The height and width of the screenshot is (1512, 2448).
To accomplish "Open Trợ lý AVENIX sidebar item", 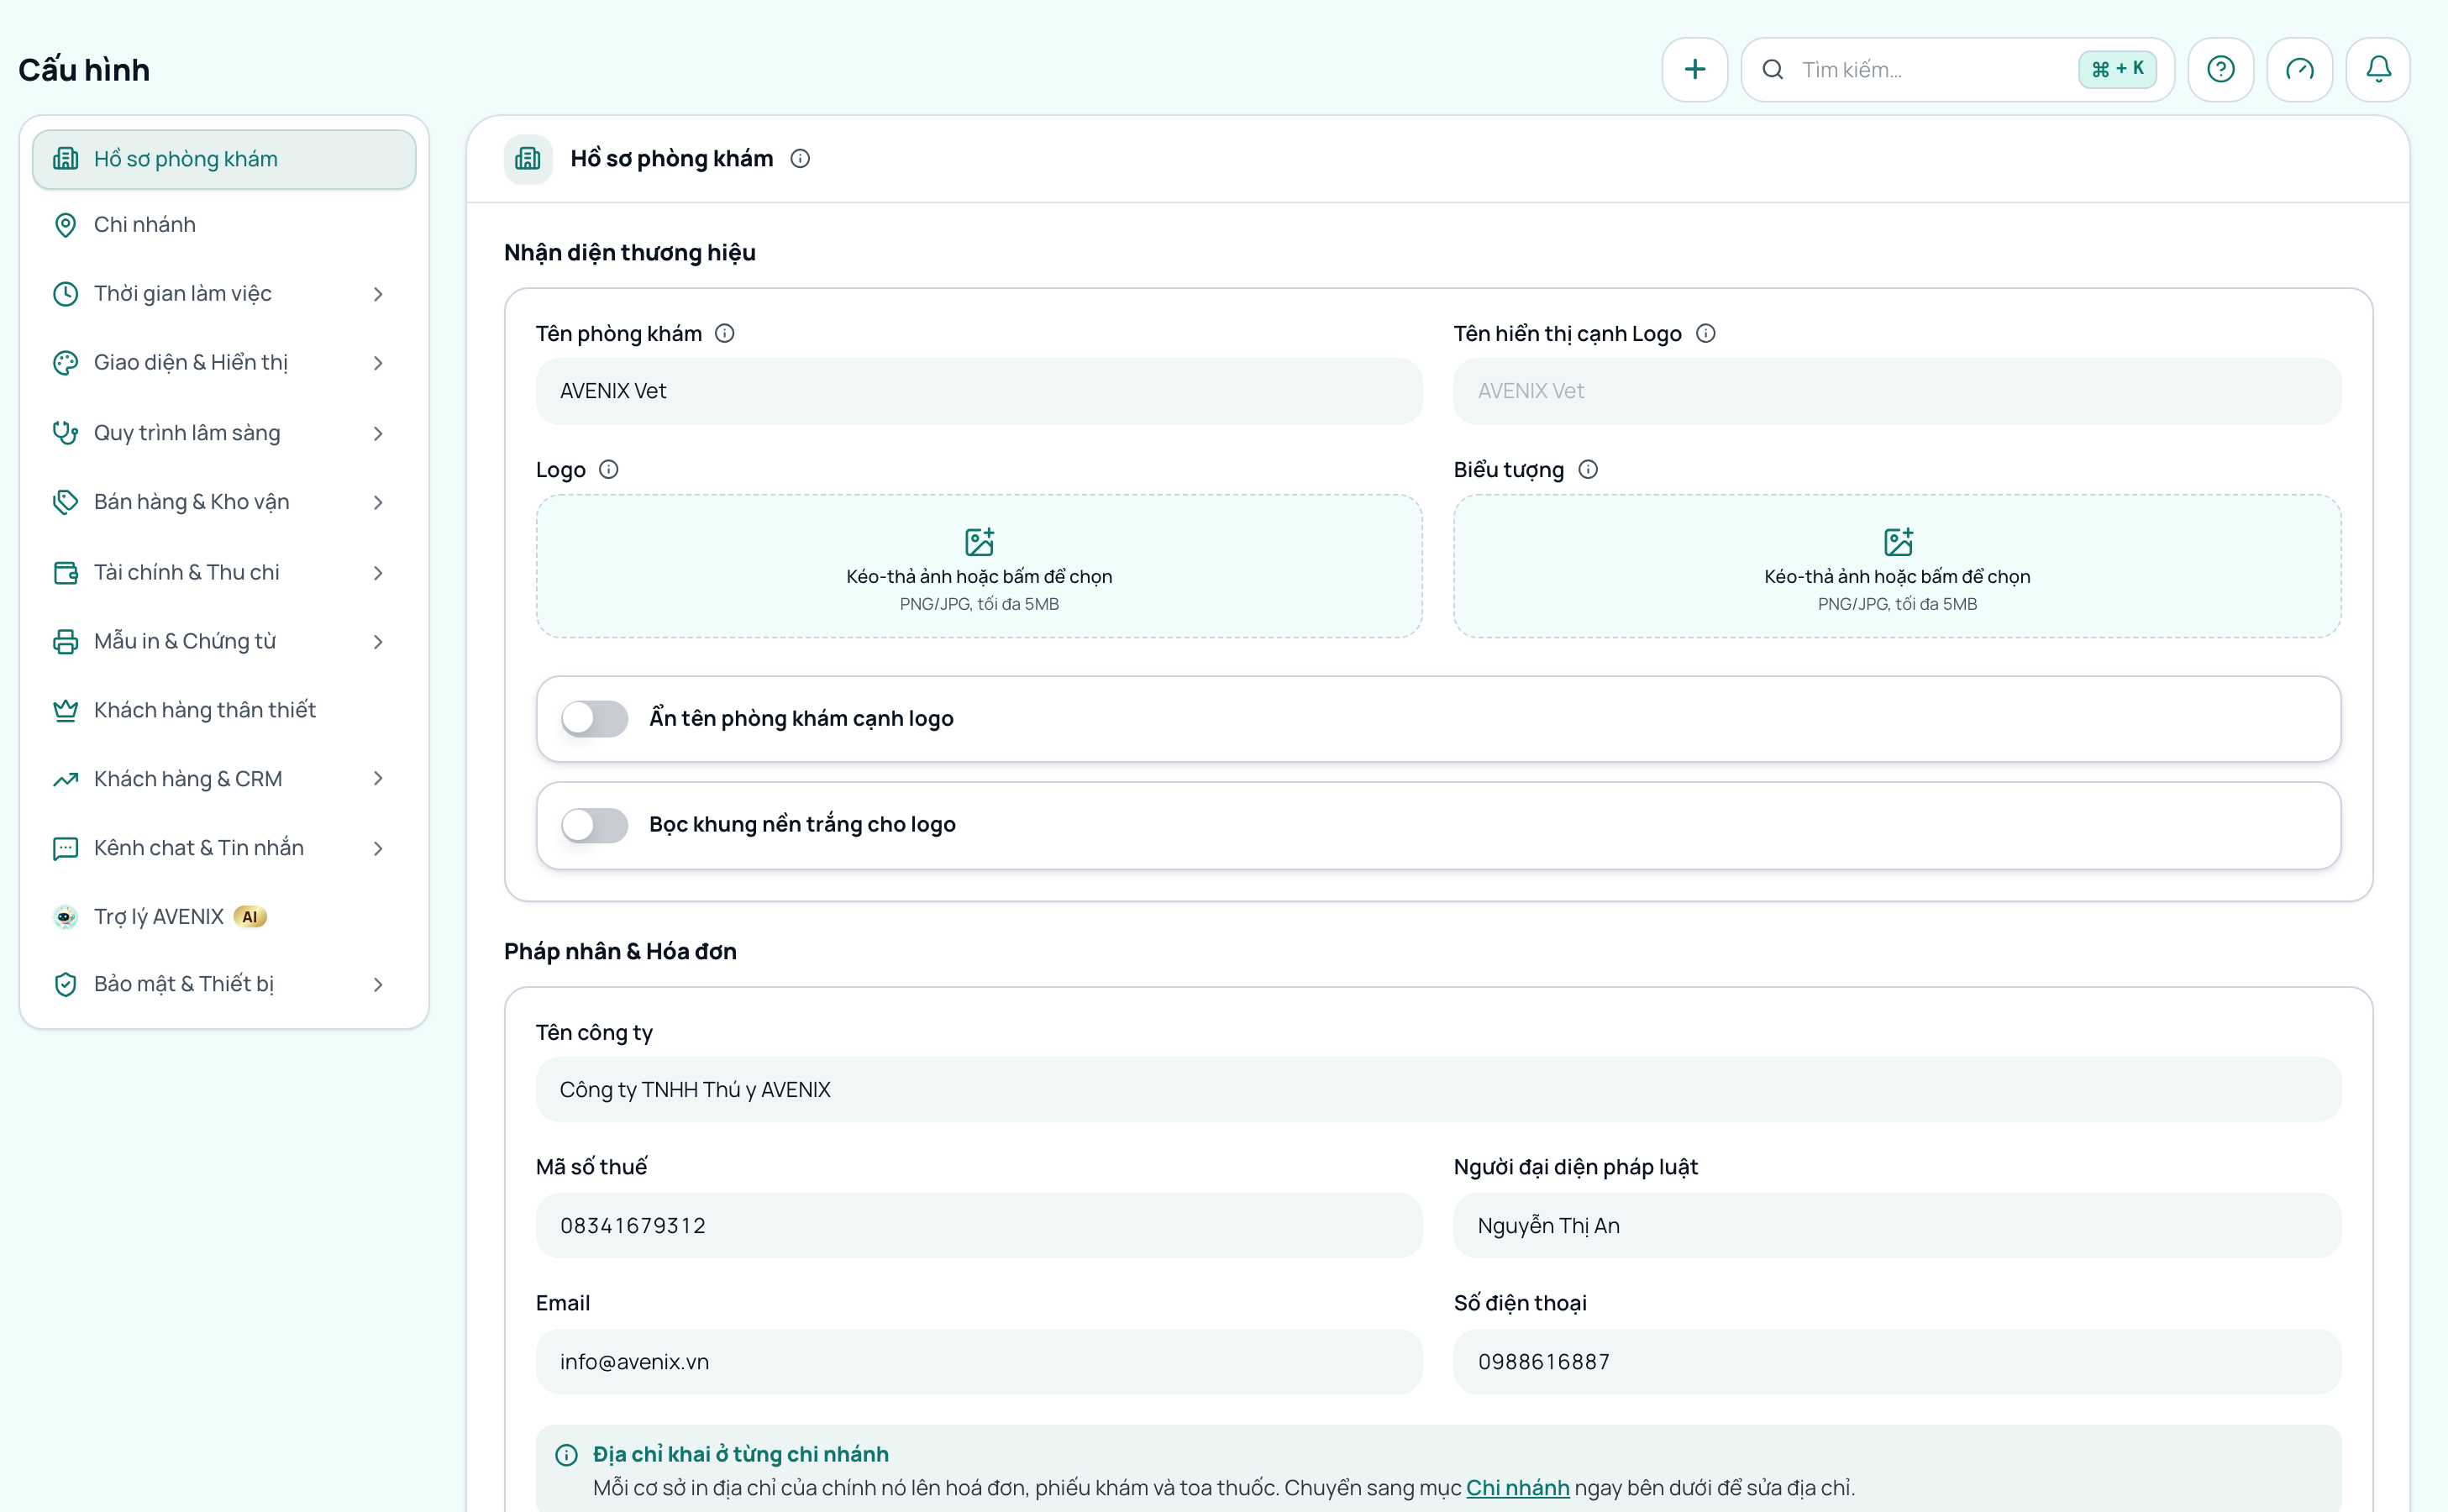I will [x=224, y=917].
